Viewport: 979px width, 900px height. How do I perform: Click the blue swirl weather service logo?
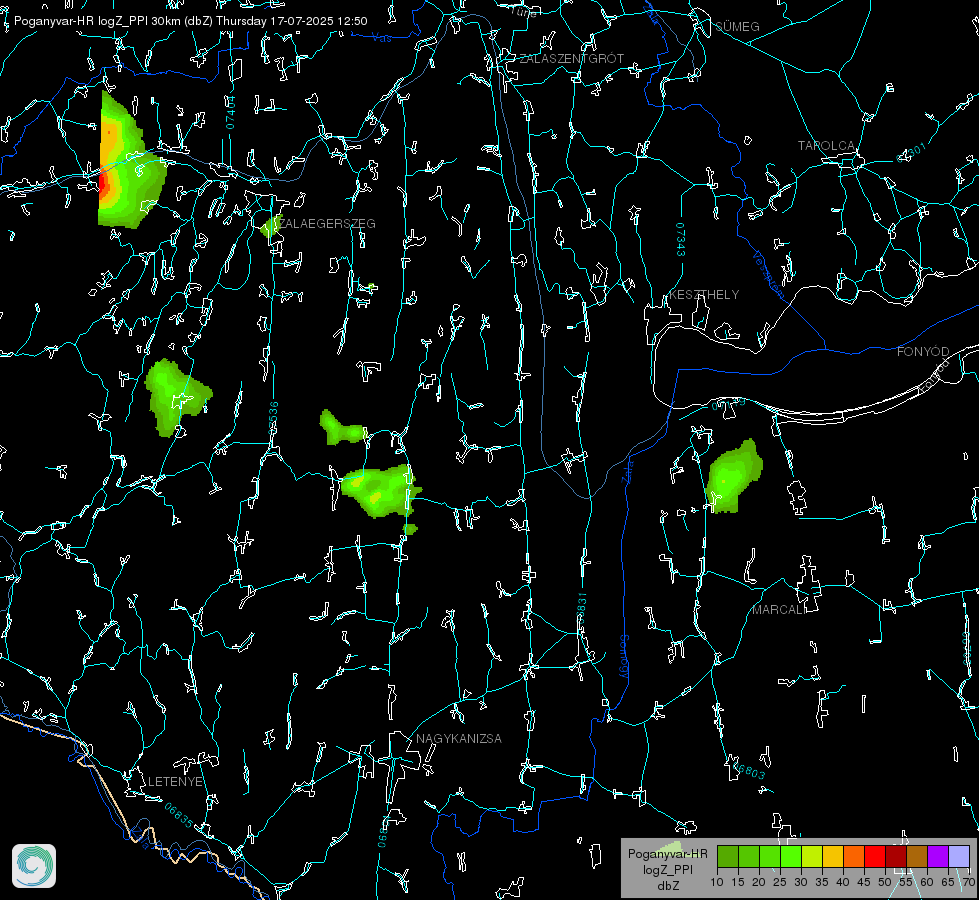coord(34,866)
